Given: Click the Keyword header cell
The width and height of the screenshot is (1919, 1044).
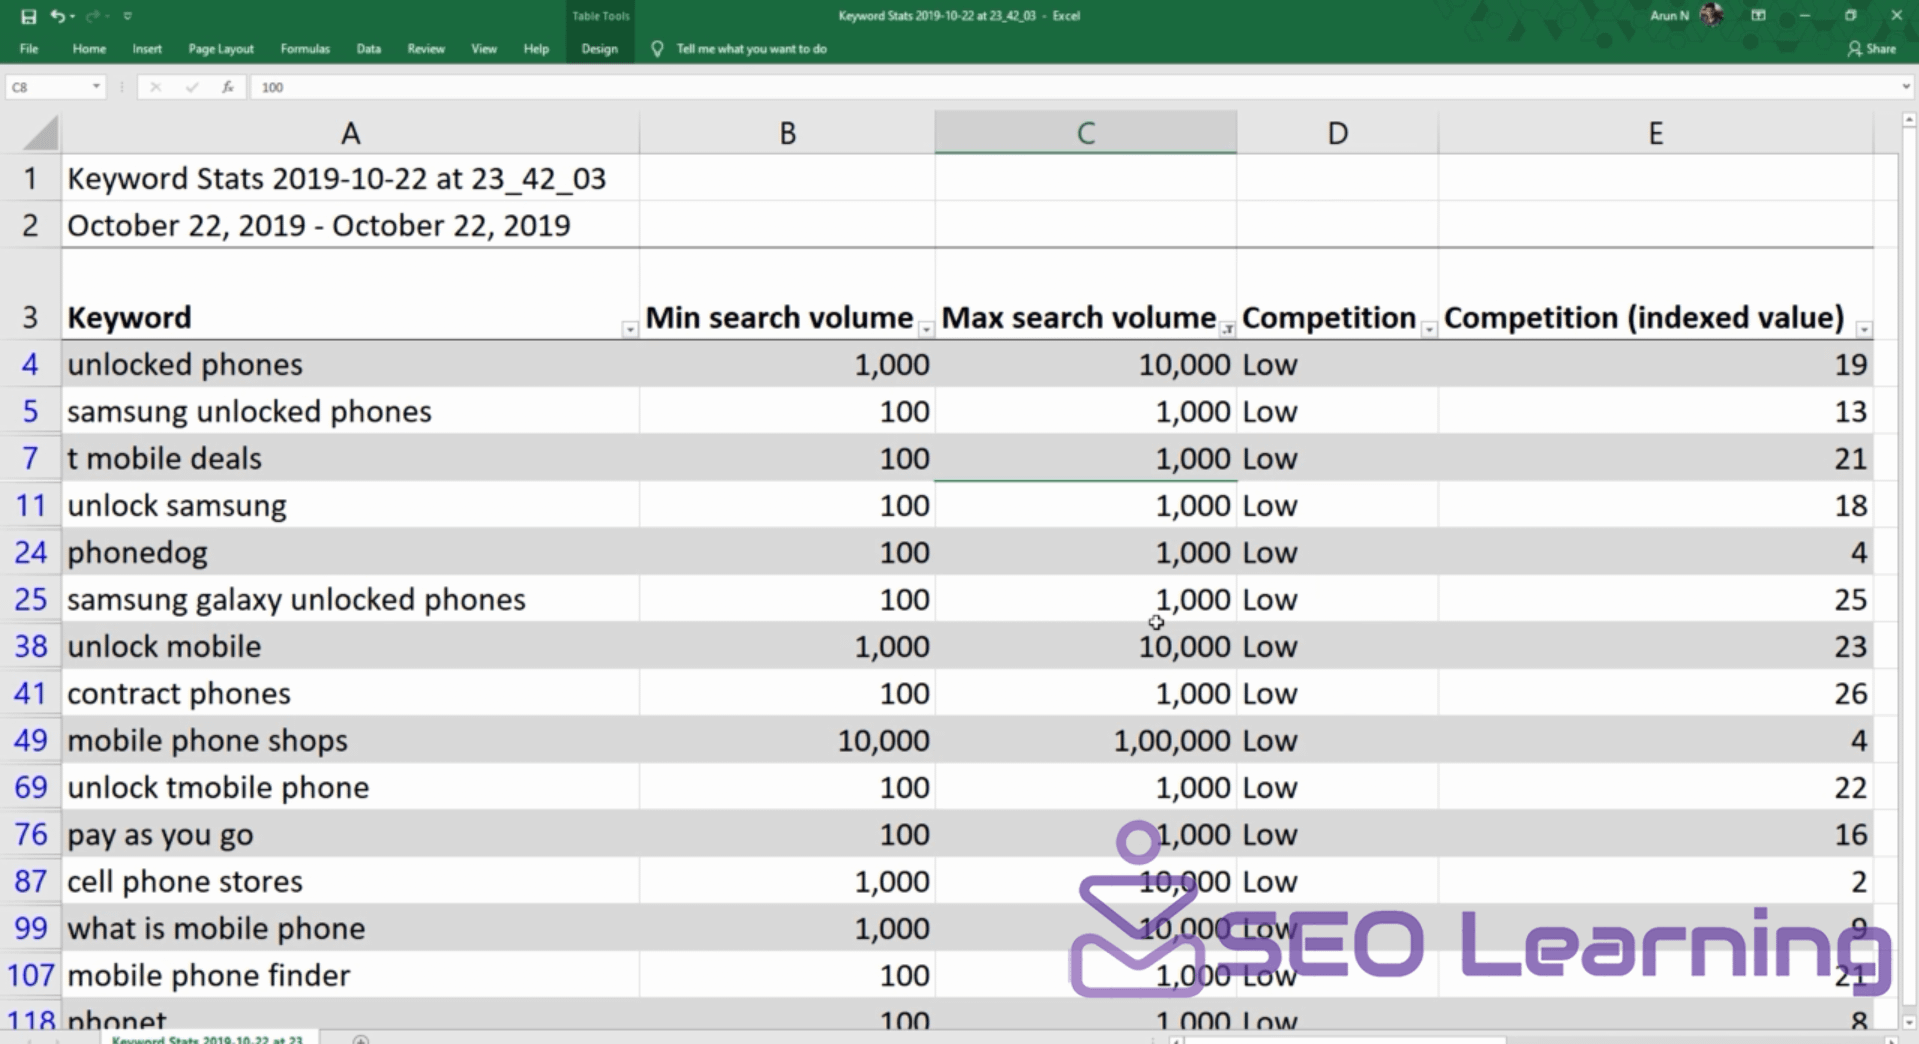Looking at the screenshot, I should tap(350, 295).
